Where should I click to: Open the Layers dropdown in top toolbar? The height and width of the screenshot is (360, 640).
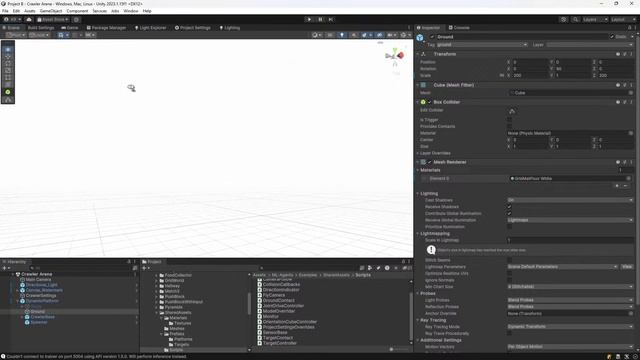point(595,19)
